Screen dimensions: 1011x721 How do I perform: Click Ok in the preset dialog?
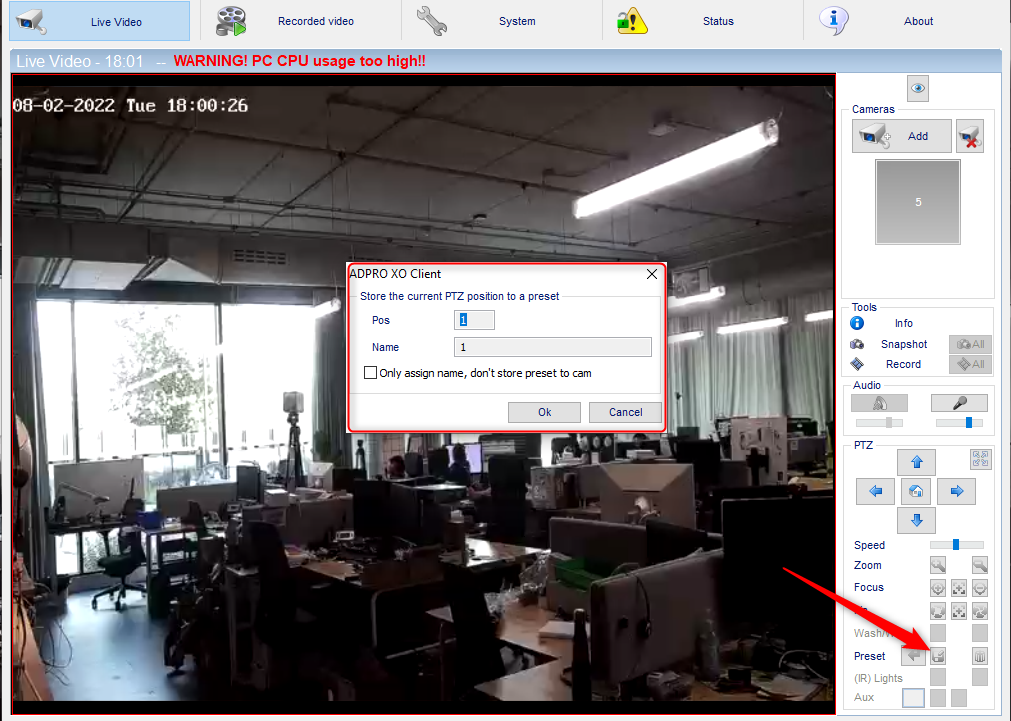click(544, 412)
